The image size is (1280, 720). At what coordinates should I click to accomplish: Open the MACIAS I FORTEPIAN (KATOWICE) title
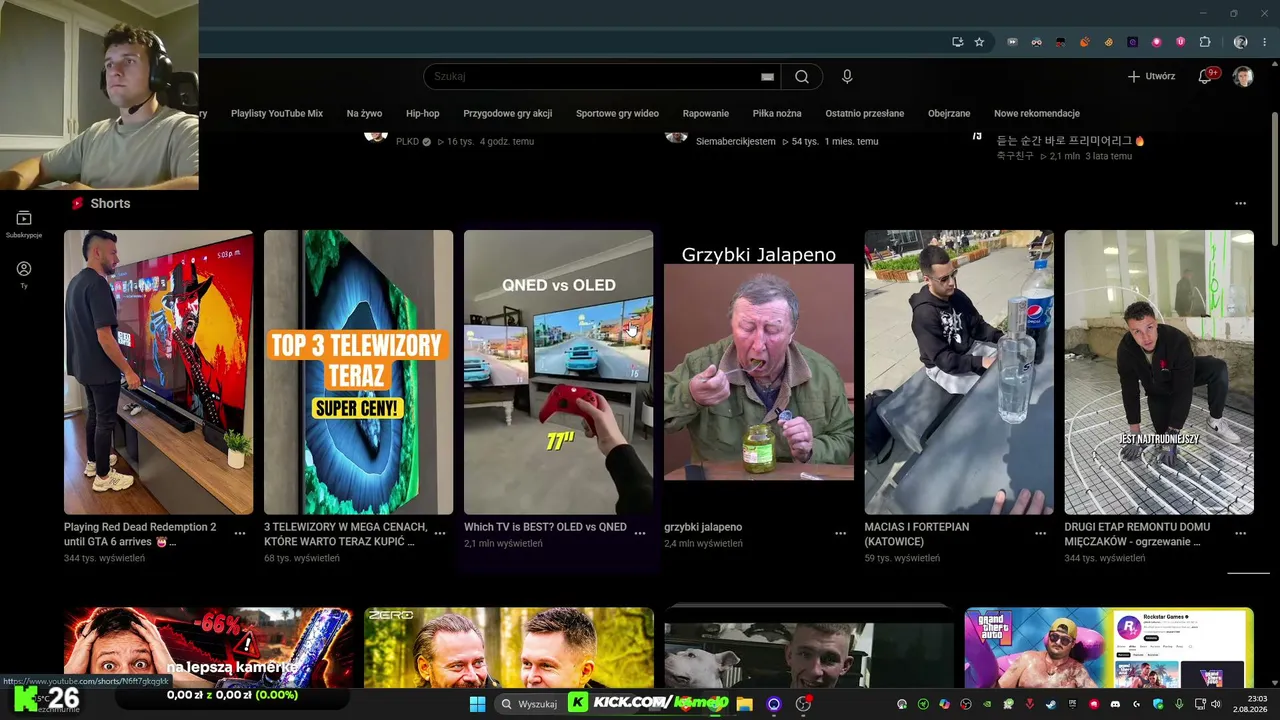click(917, 534)
